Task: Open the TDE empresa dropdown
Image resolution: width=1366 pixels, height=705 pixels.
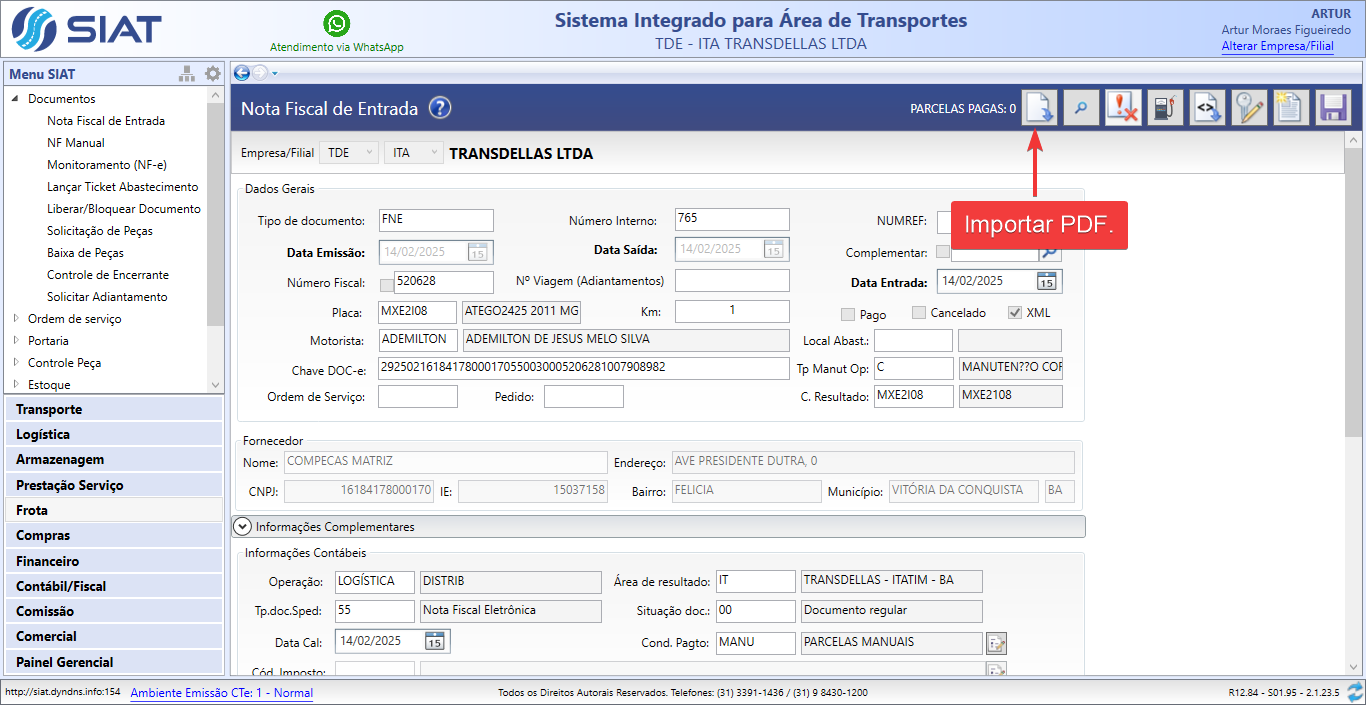Action: (x=348, y=154)
